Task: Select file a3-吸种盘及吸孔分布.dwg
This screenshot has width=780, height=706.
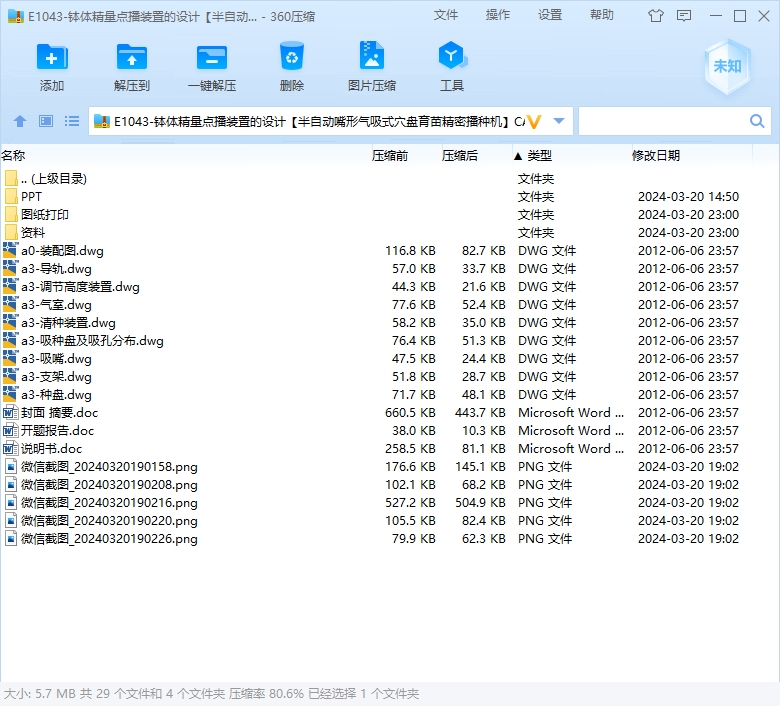Action: click(x=92, y=341)
